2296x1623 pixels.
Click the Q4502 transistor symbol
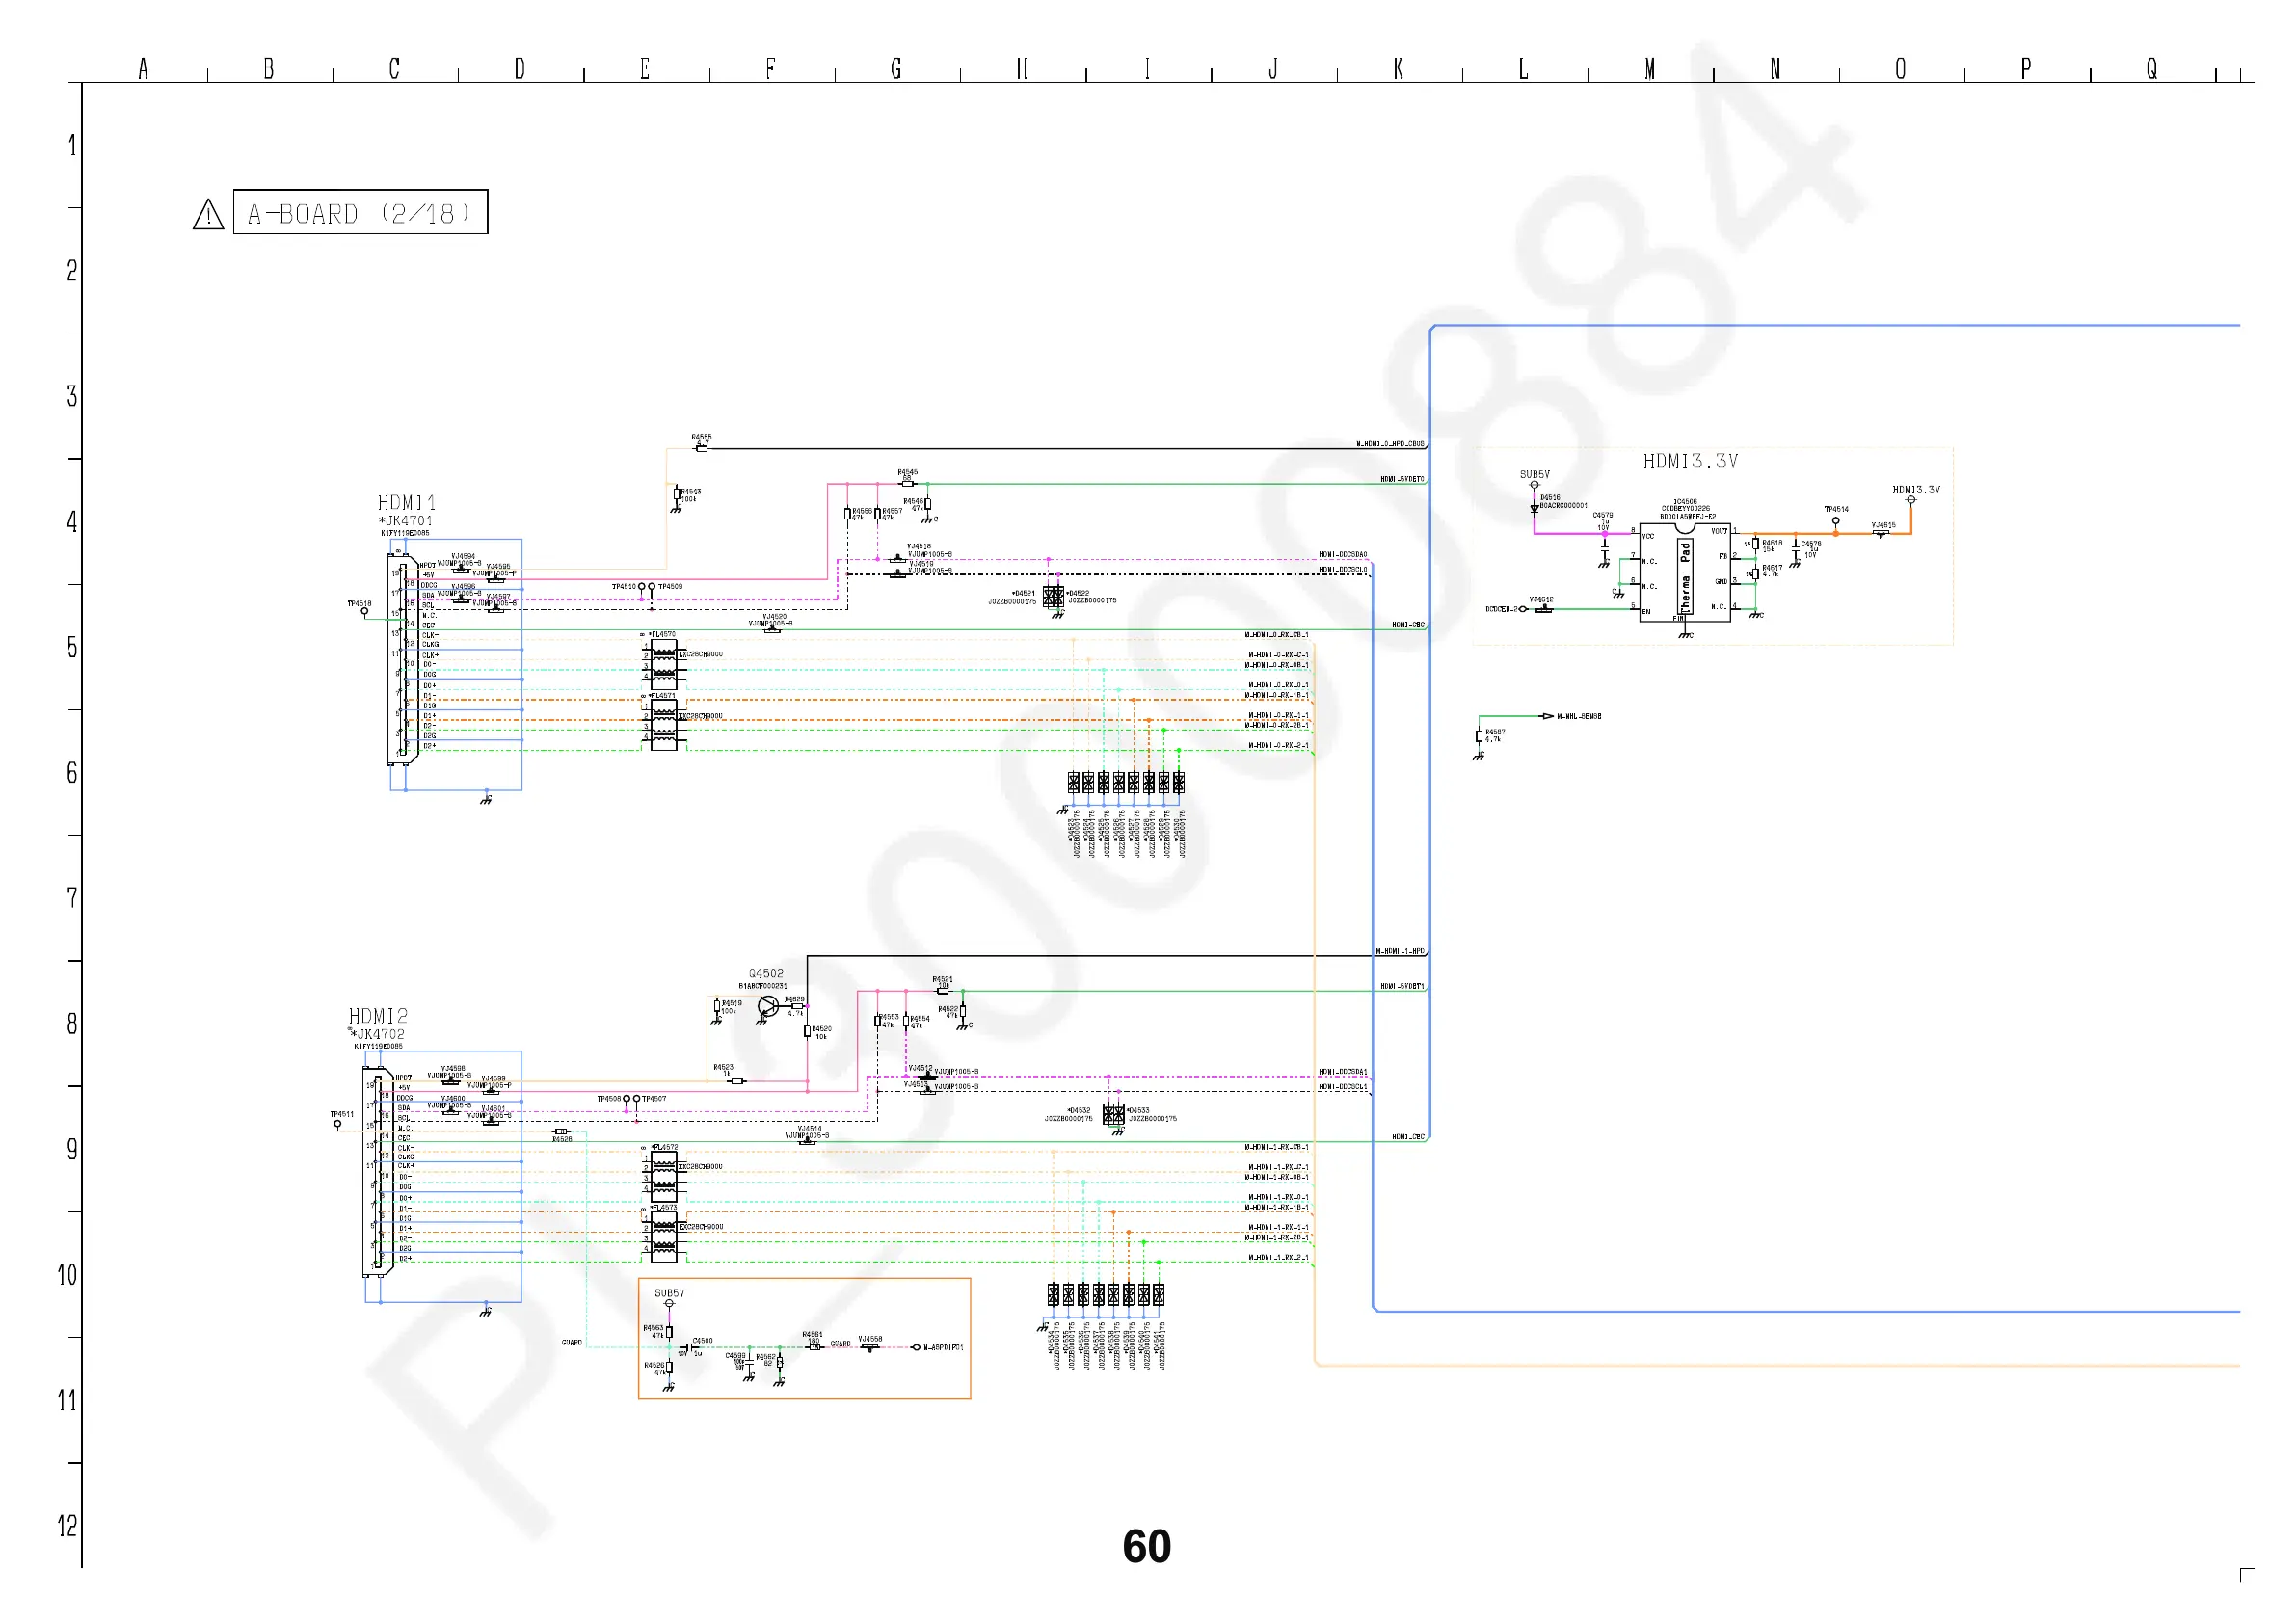[x=768, y=1006]
